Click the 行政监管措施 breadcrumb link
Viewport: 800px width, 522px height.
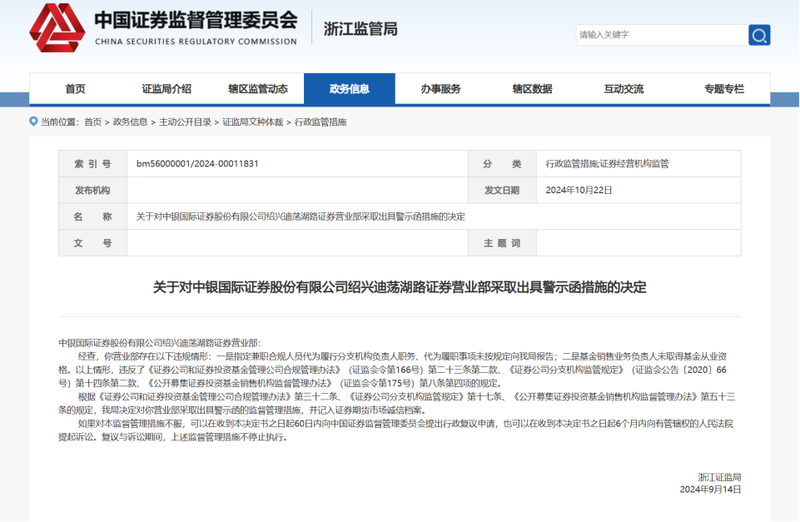(x=320, y=122)
